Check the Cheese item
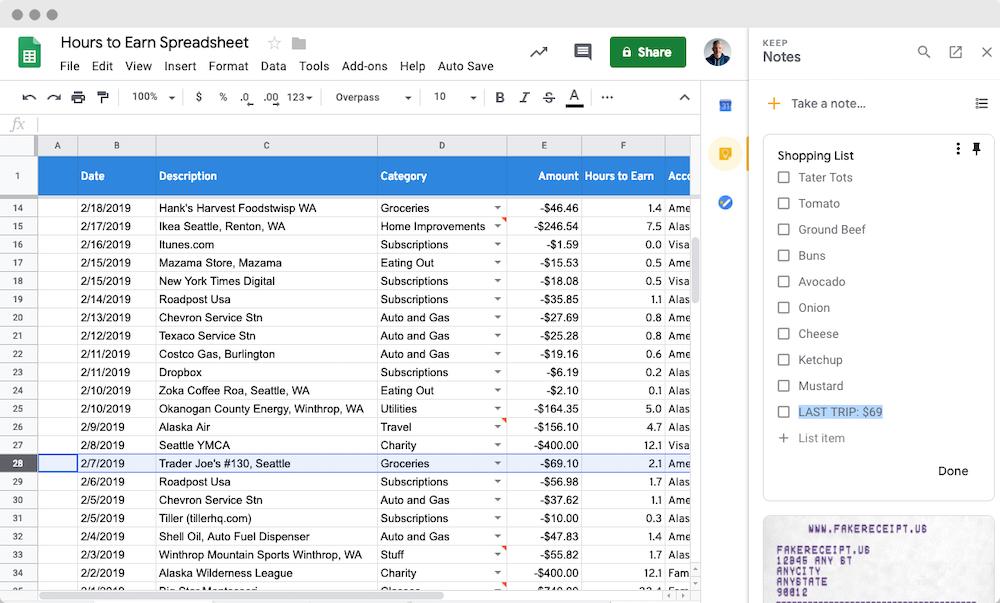Viewport: 1000px width, 603px height. (784, 334)
